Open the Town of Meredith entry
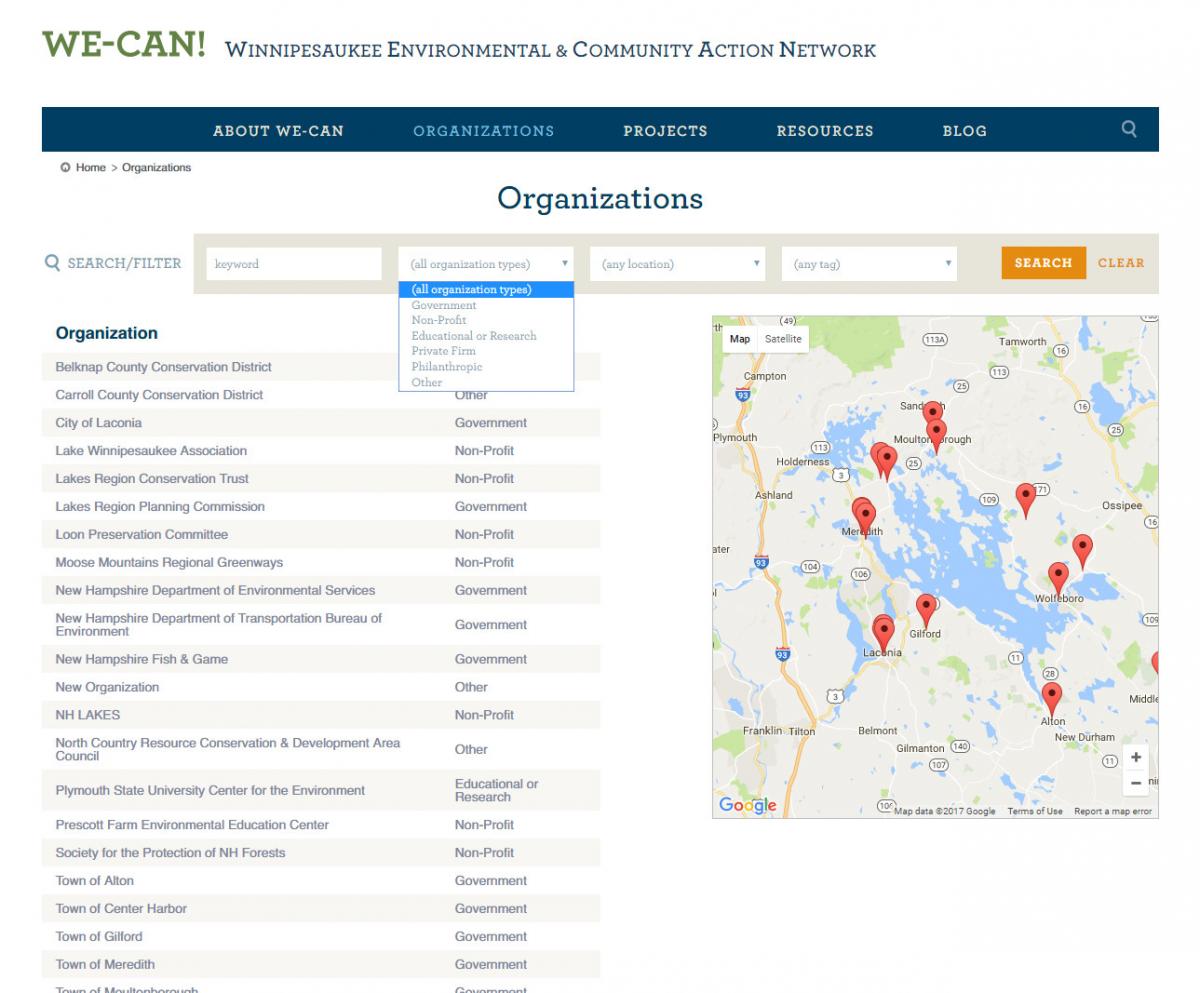 [105, 965]
